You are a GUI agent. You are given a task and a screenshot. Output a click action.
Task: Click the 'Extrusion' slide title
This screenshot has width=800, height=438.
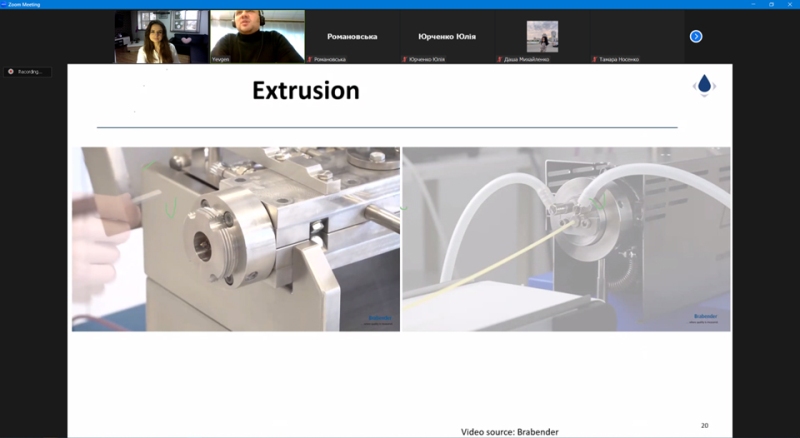[306, 90]
